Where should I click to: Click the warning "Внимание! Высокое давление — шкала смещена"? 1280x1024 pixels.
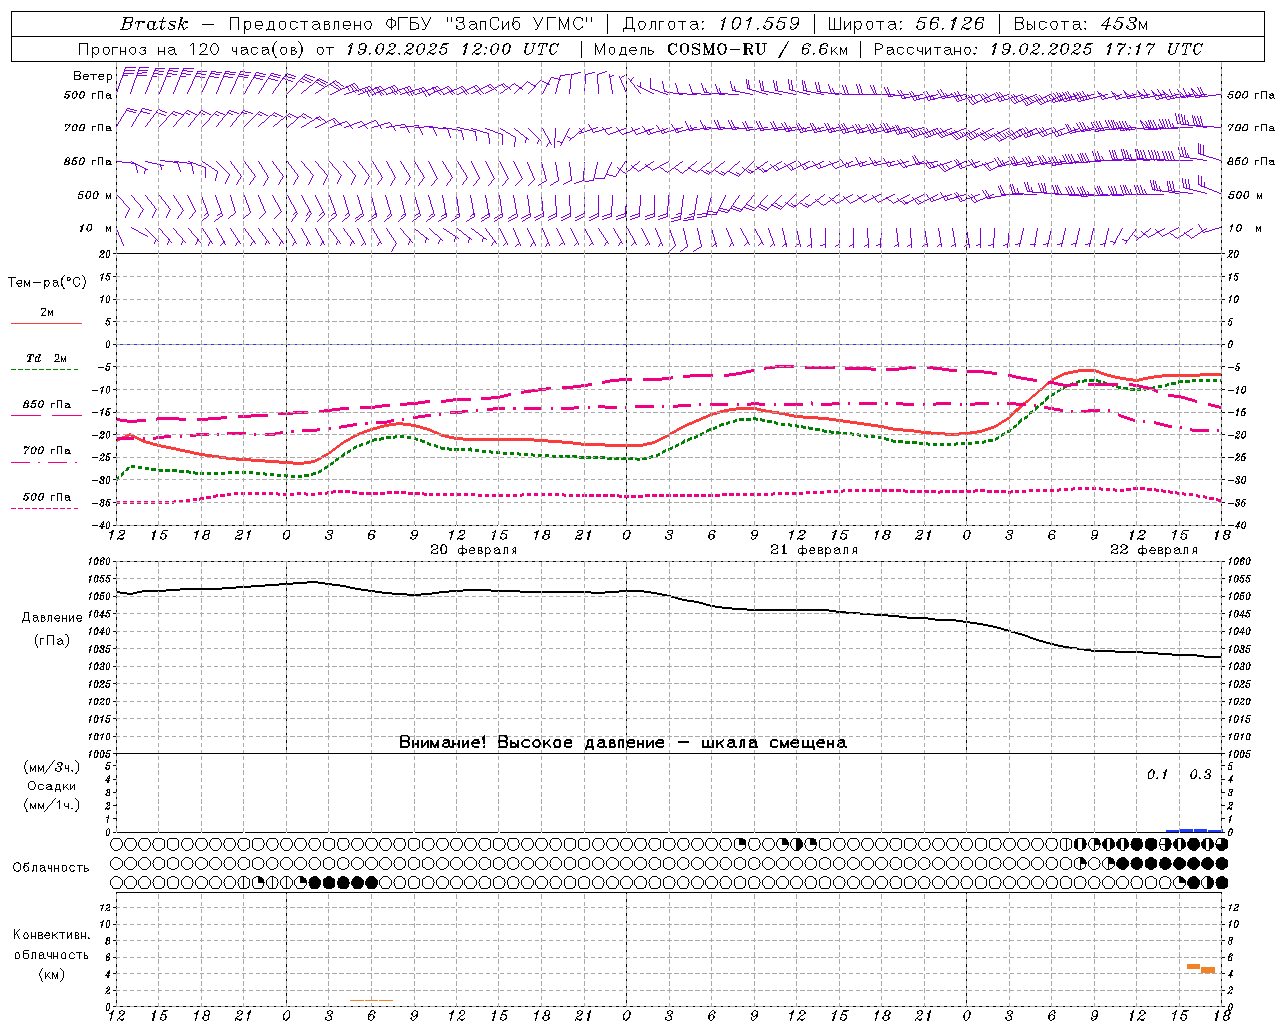coord(622,743)
